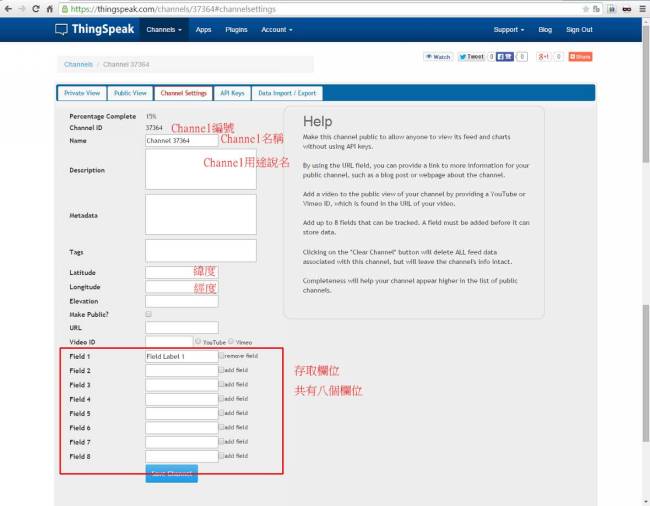Click the Google +1 button
Image resolution: width=650 pixels, height=506 pixels.
[544, 57]
